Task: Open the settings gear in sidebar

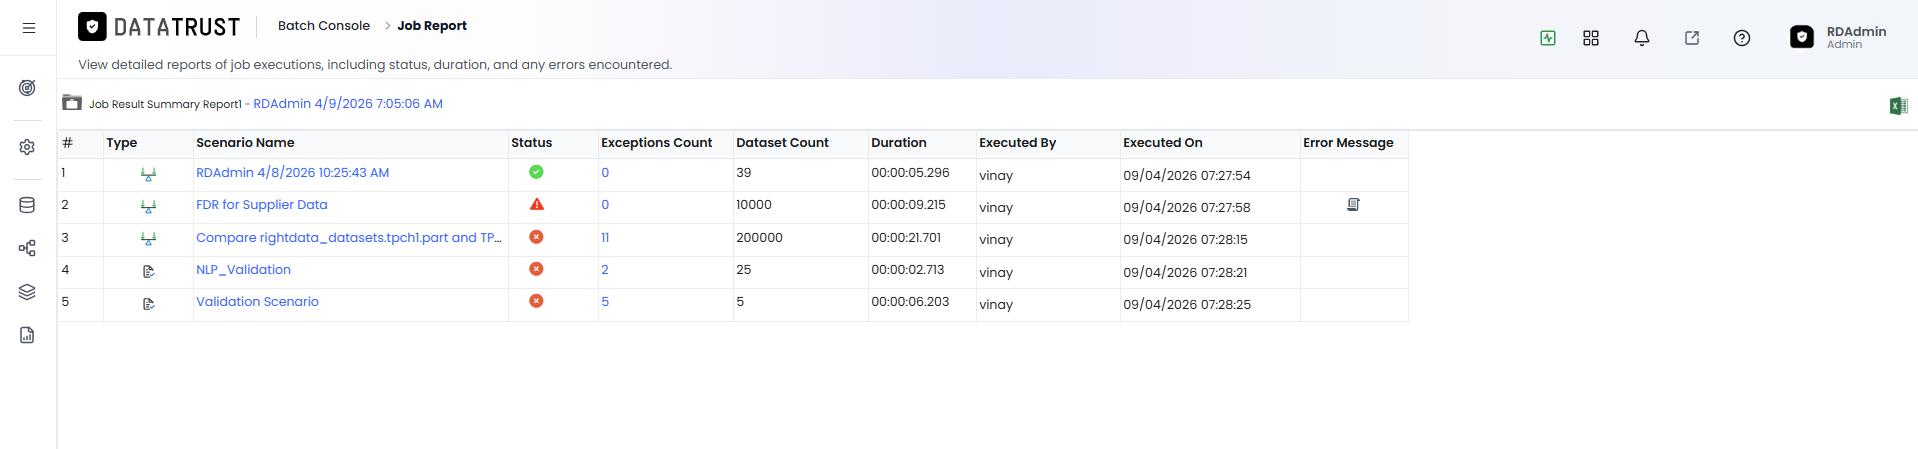Action: pyautogui.click(x=27, y=147)
